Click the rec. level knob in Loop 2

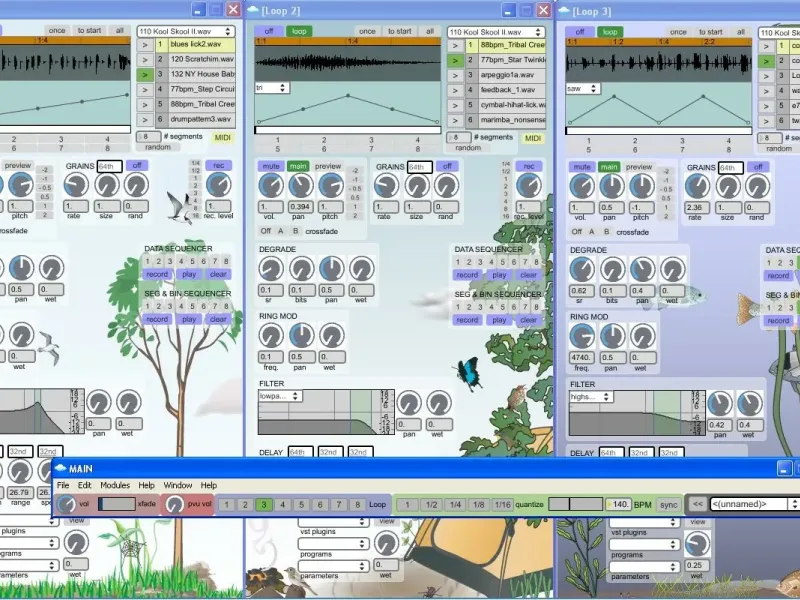[529, 186]
